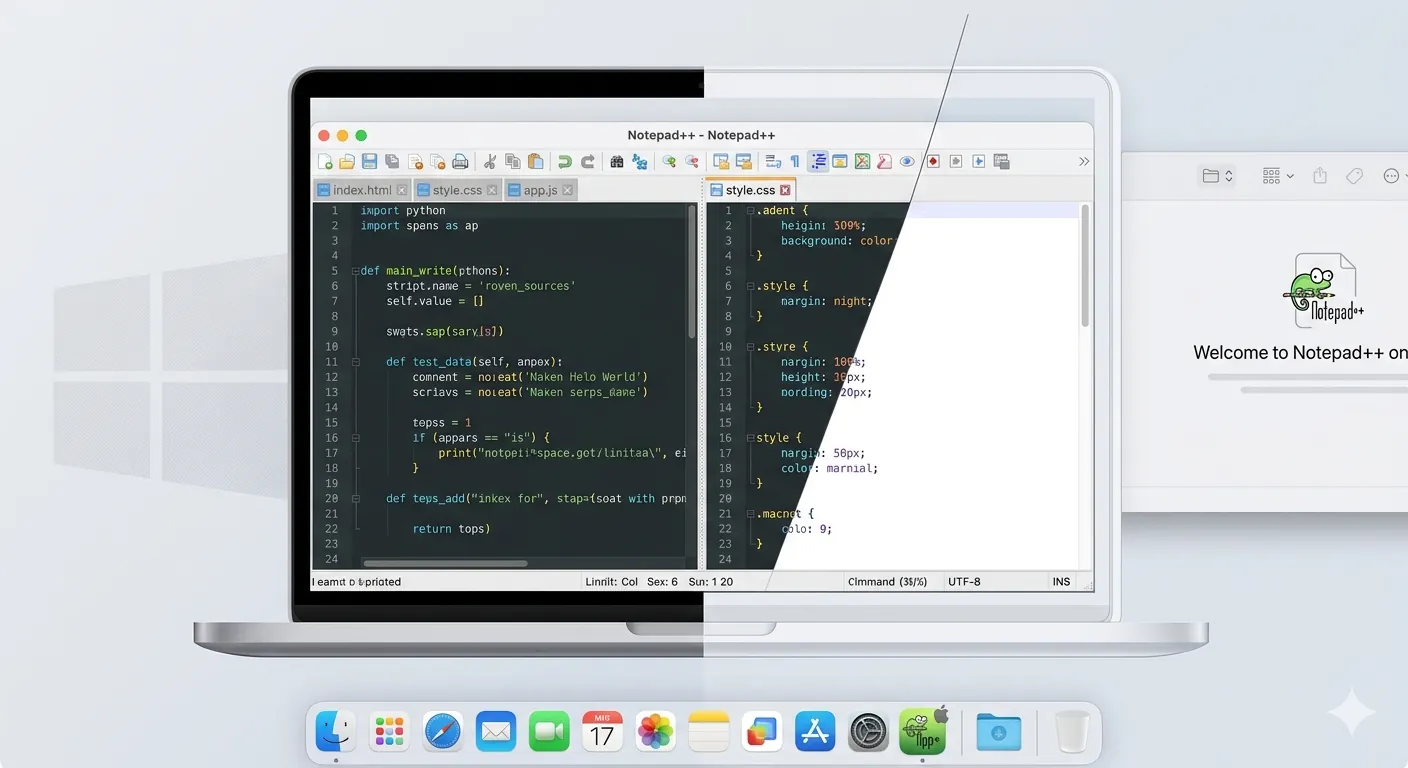Click the 'import python' line of code

pos(403,211)
